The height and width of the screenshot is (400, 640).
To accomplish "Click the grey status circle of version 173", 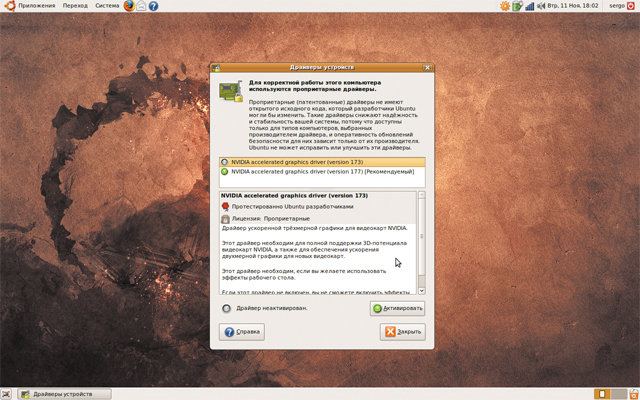I will [x=224, y=162].
